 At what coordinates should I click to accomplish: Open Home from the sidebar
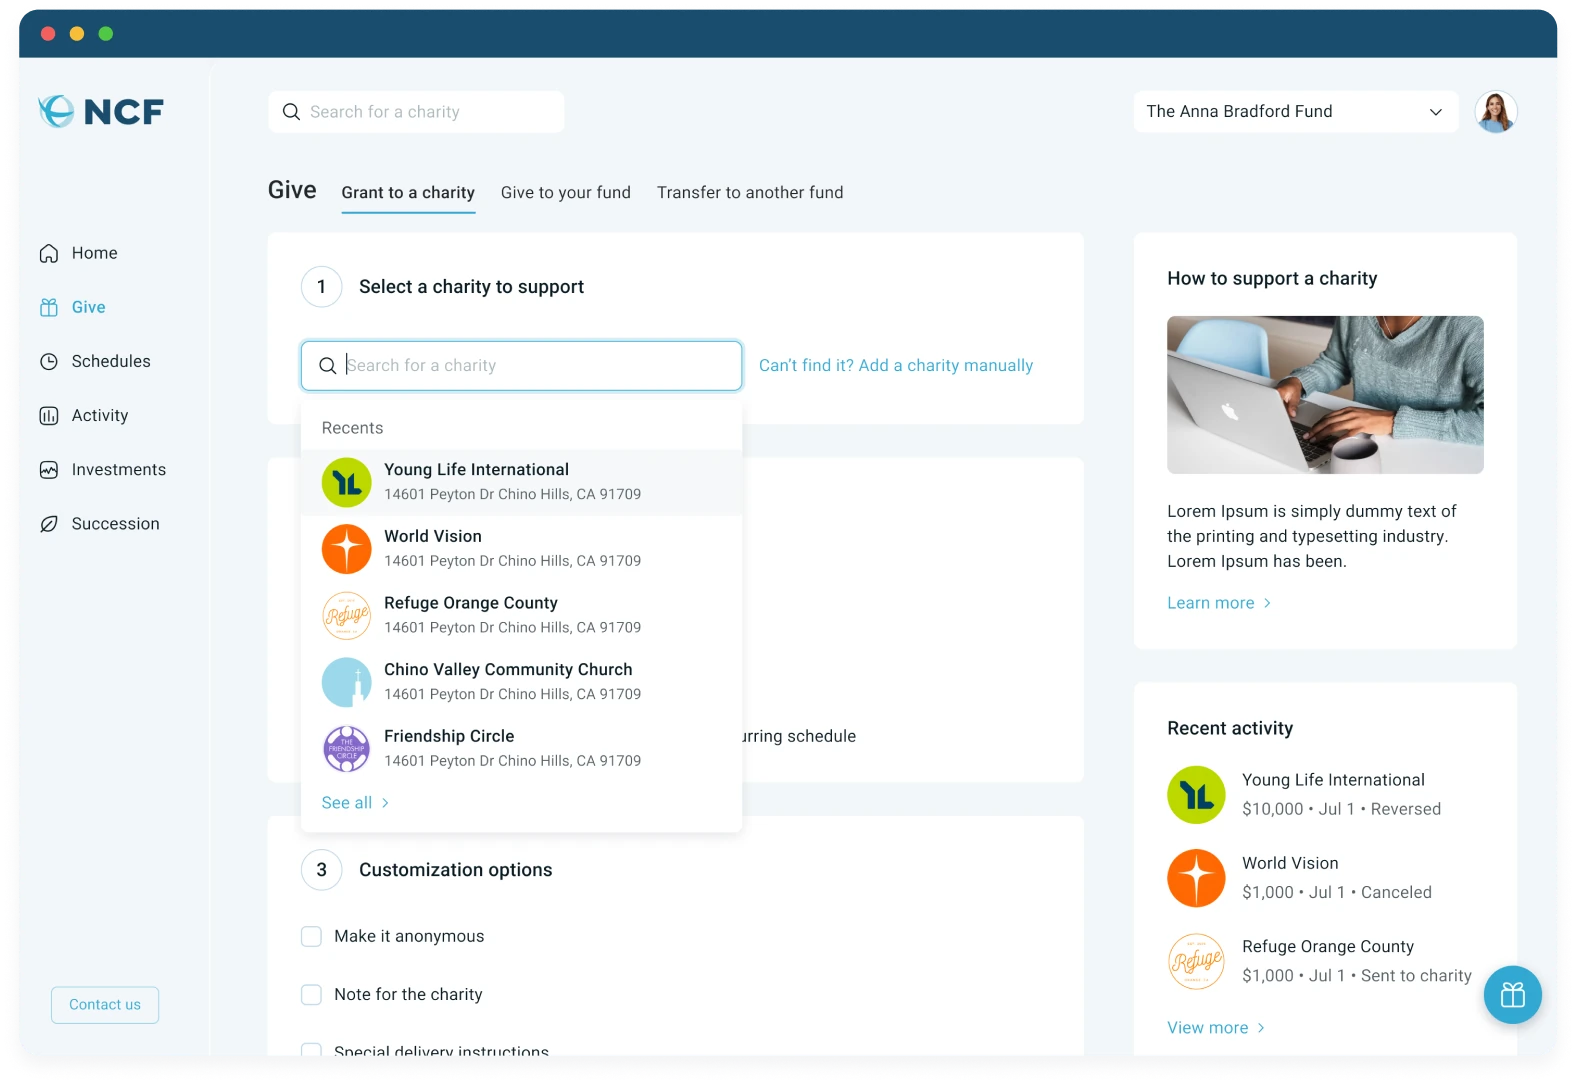point(79,253)
